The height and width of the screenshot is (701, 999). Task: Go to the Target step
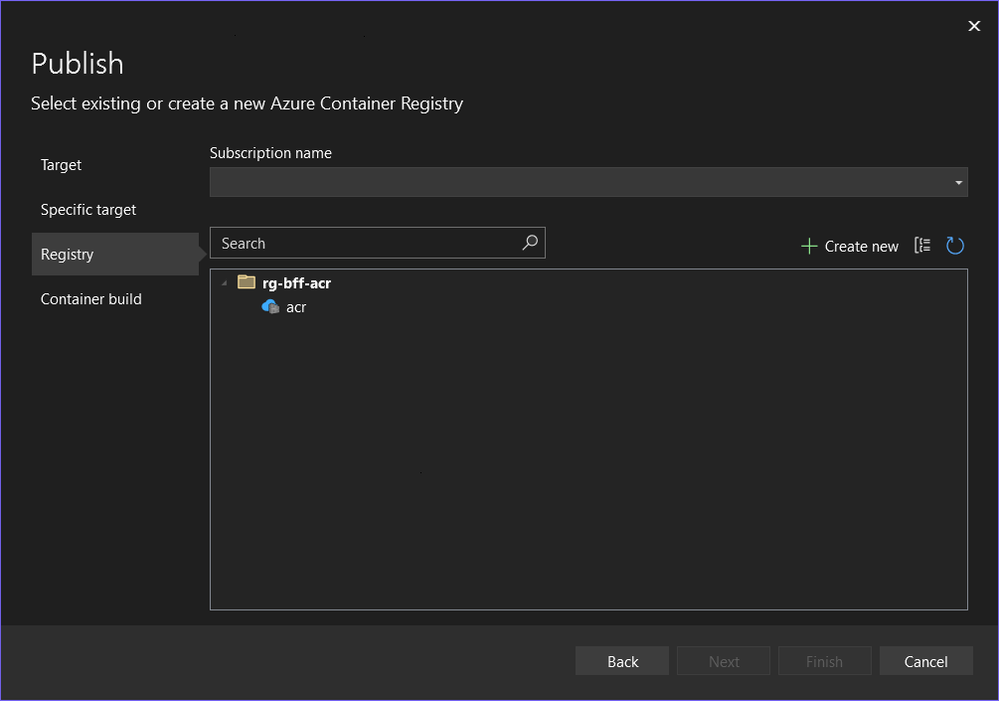pyautogui.click(x=61, y=165)
